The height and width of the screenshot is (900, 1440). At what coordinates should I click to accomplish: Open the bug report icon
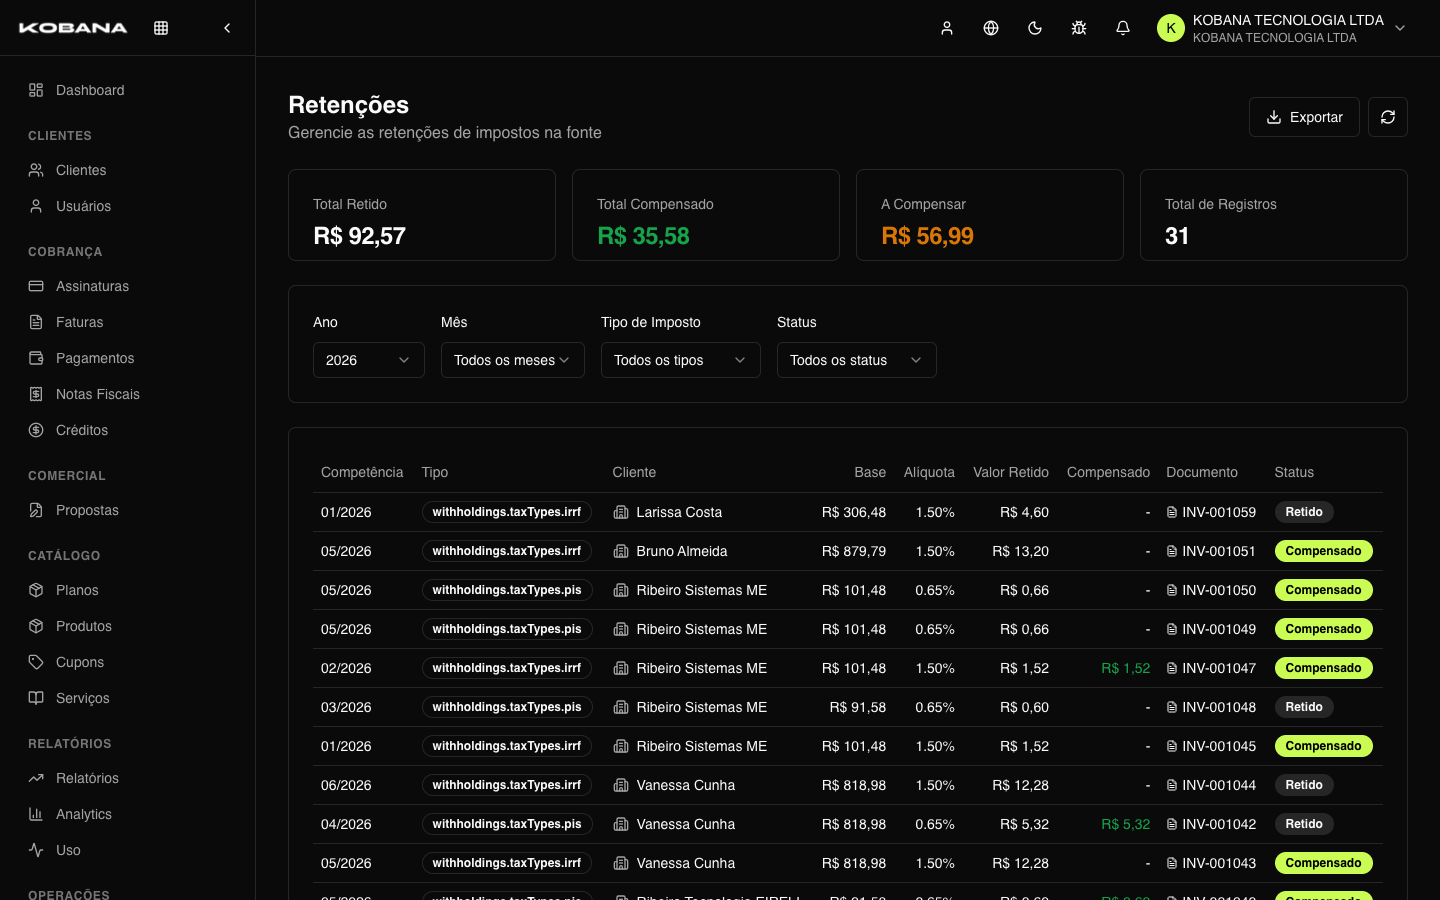[x=1079, y=28]
